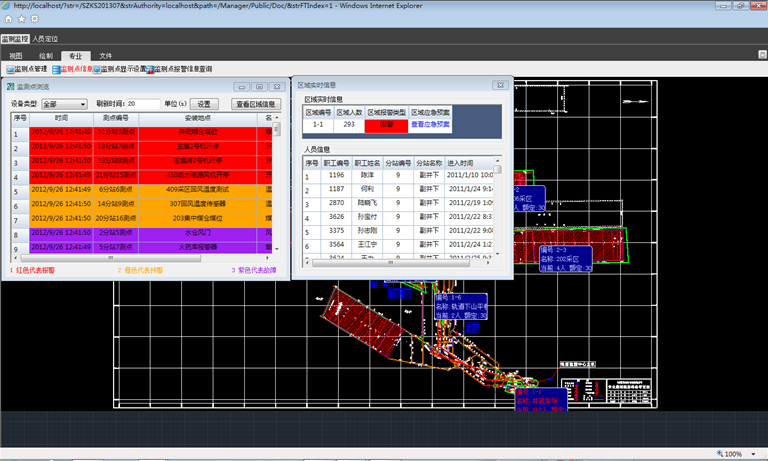
Task: Click the favorites star icon
Action: tap(22, 19)
